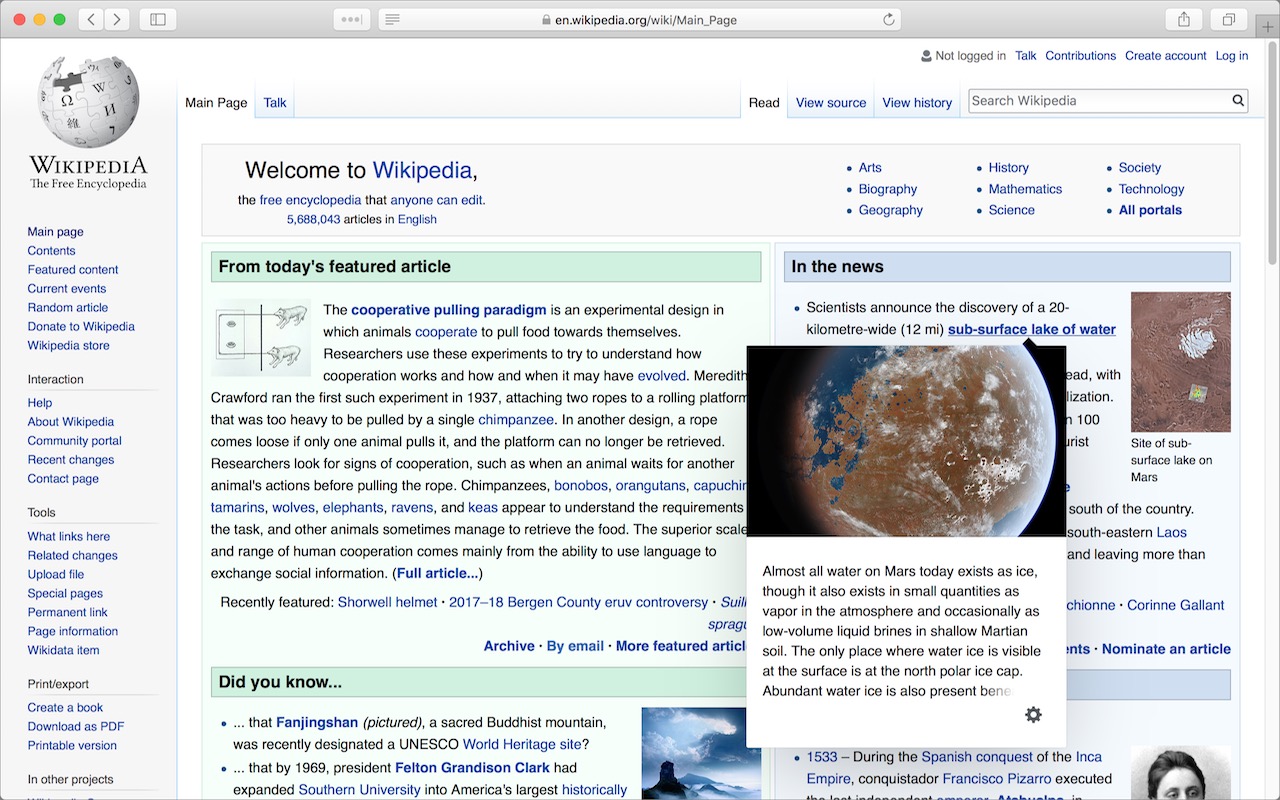Open the tab overview icon
The height and width of the screenshot is (800, 1280).
(1227, 18)
